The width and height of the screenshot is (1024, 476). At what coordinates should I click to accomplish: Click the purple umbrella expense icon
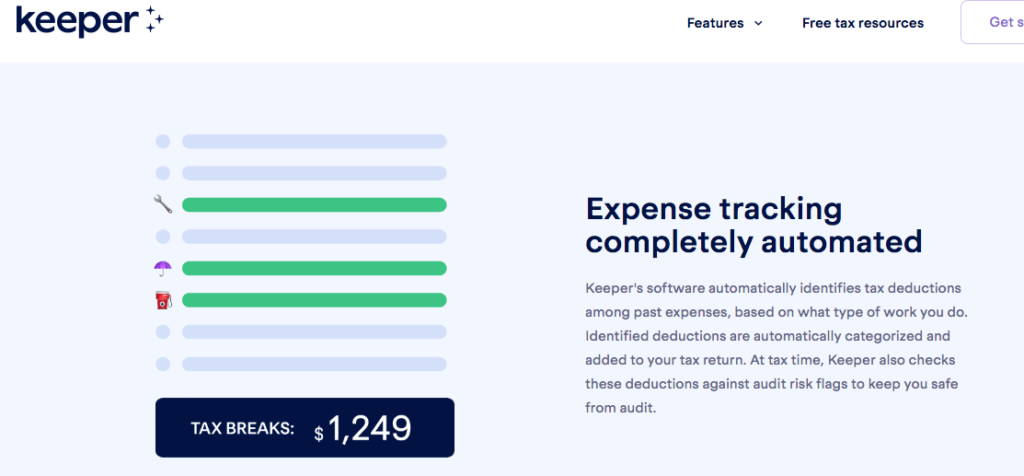163,268
